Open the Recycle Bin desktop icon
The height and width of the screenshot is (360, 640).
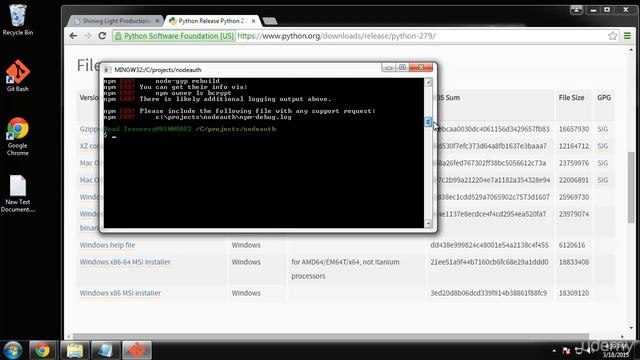(18, 20)
